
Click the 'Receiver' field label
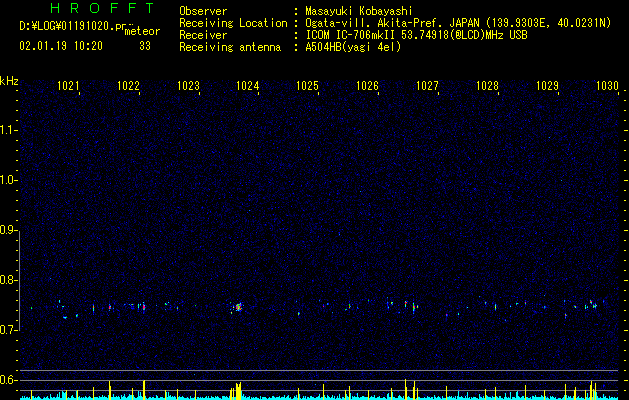coord(203,35)
